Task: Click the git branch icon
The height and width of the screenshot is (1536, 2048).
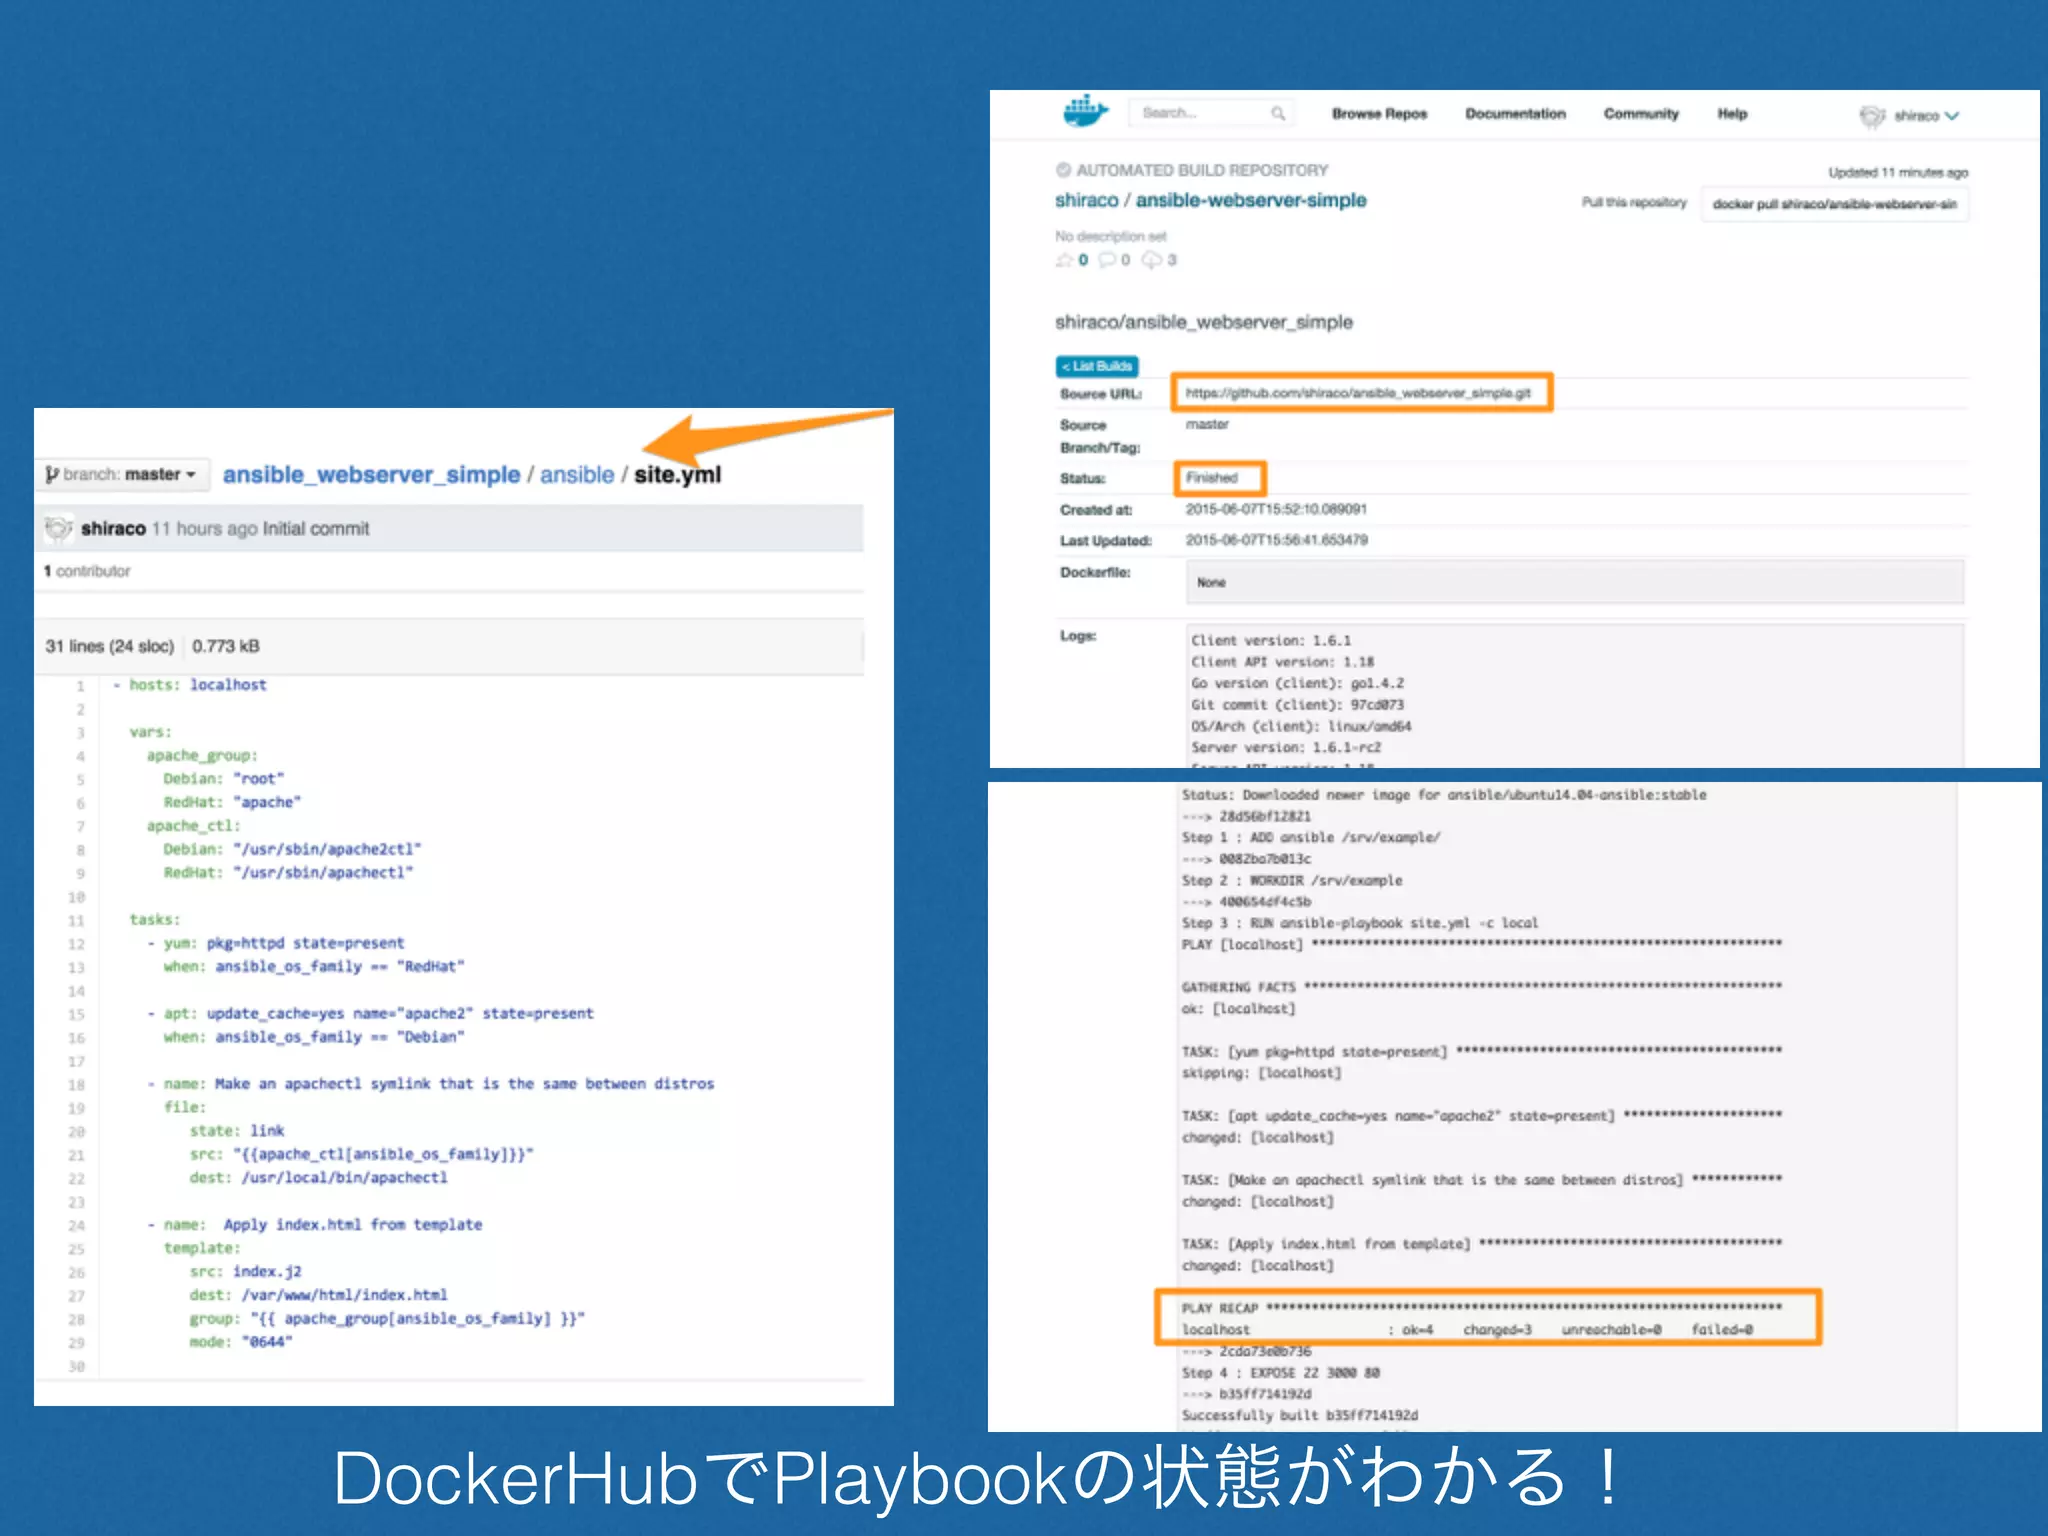Action: [x=52, y=474]
